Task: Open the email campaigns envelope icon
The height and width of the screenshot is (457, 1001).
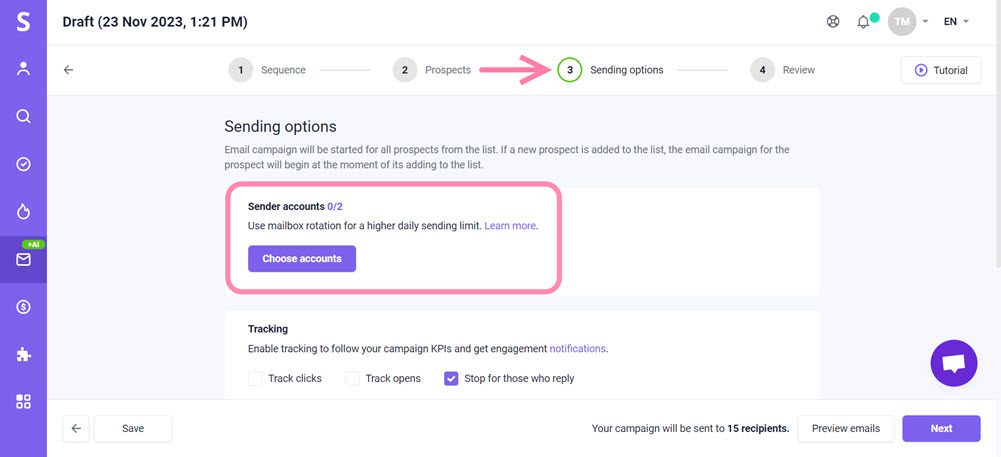Action: (23, 259)
